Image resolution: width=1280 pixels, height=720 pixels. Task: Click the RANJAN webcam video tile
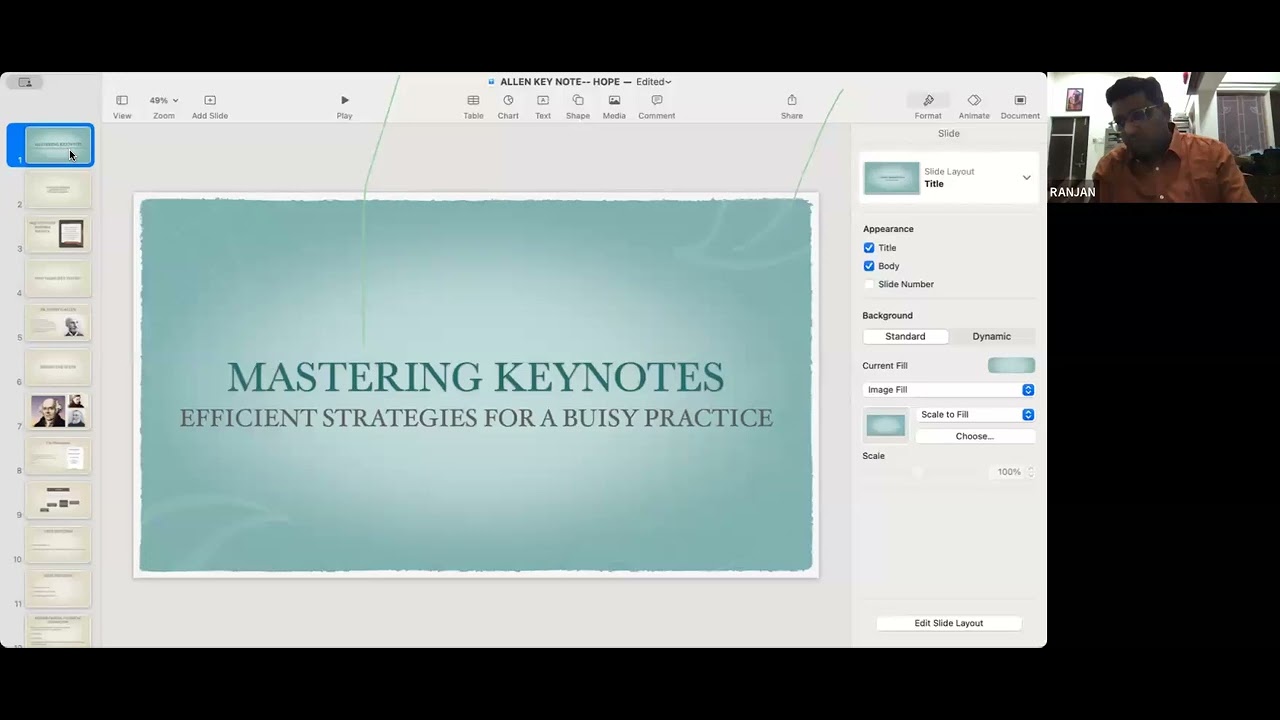point(1163,138)
